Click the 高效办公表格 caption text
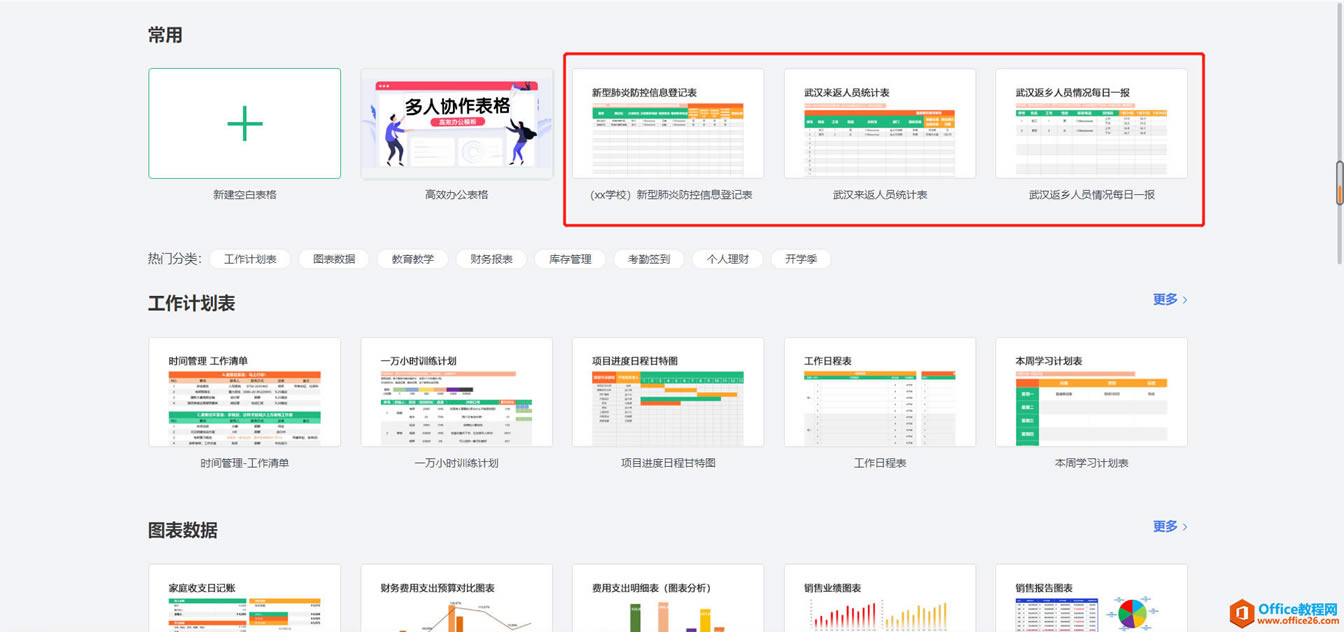Image resolution: width=1344 pixels, height=632 pixels. point(457,195)
